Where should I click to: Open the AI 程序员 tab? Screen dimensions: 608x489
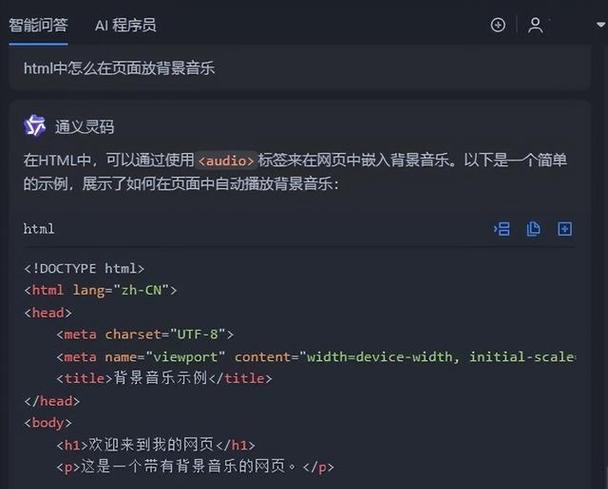click(126, 26)
